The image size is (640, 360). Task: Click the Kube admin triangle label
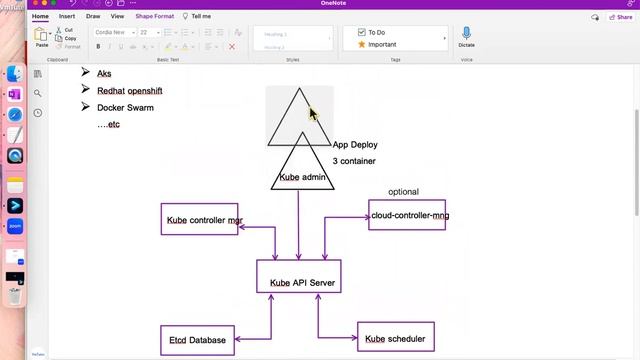pyautogui.click(x=302, y=177)
